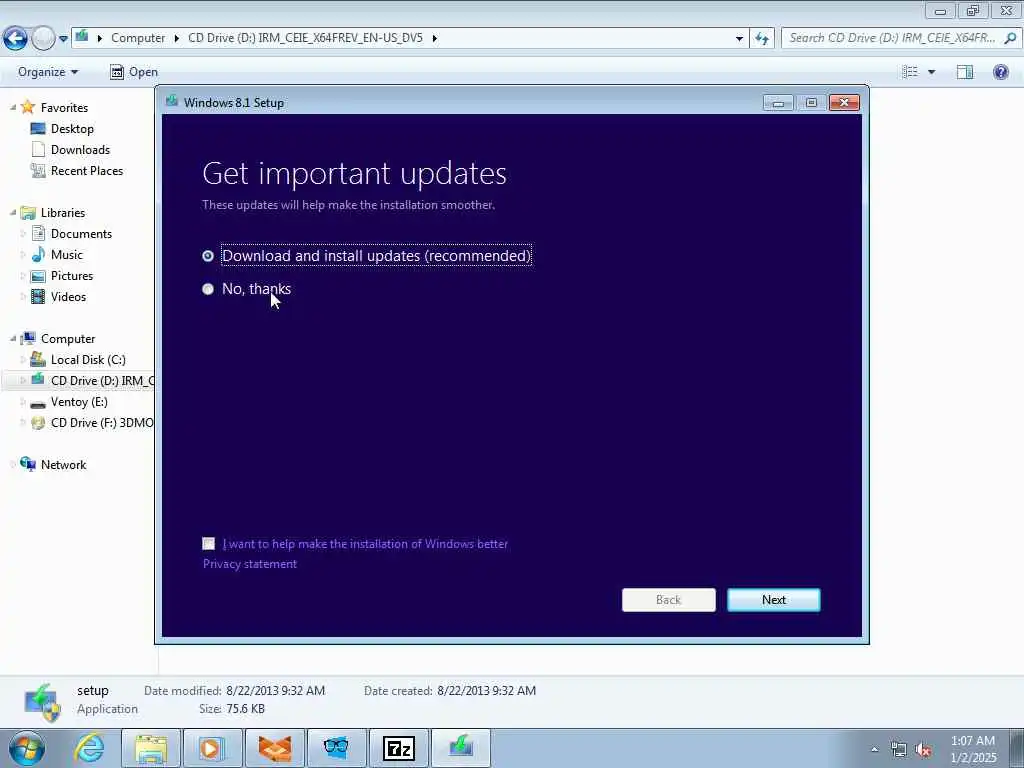
Task: Click Next in Windows 8.1 Setup
Action: (x=774, y=600)
